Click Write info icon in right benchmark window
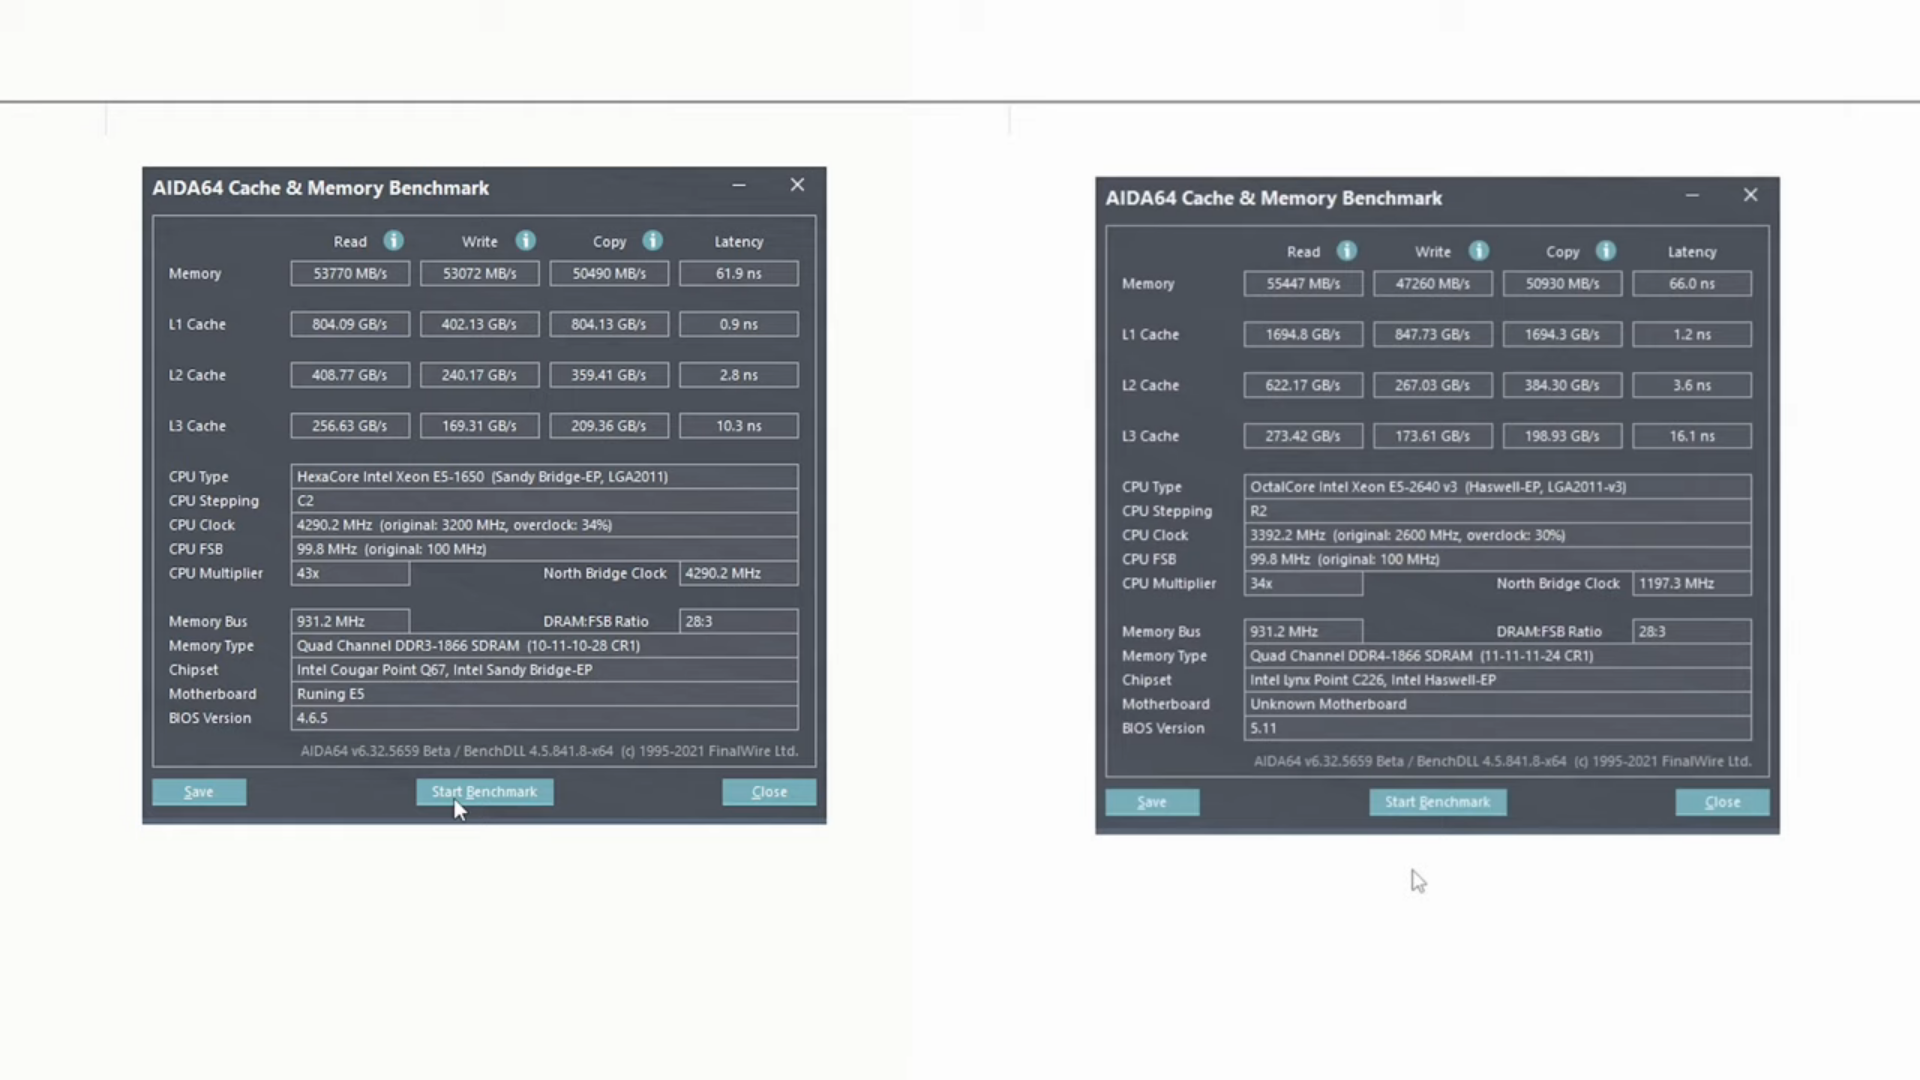 click(1479, 251)
